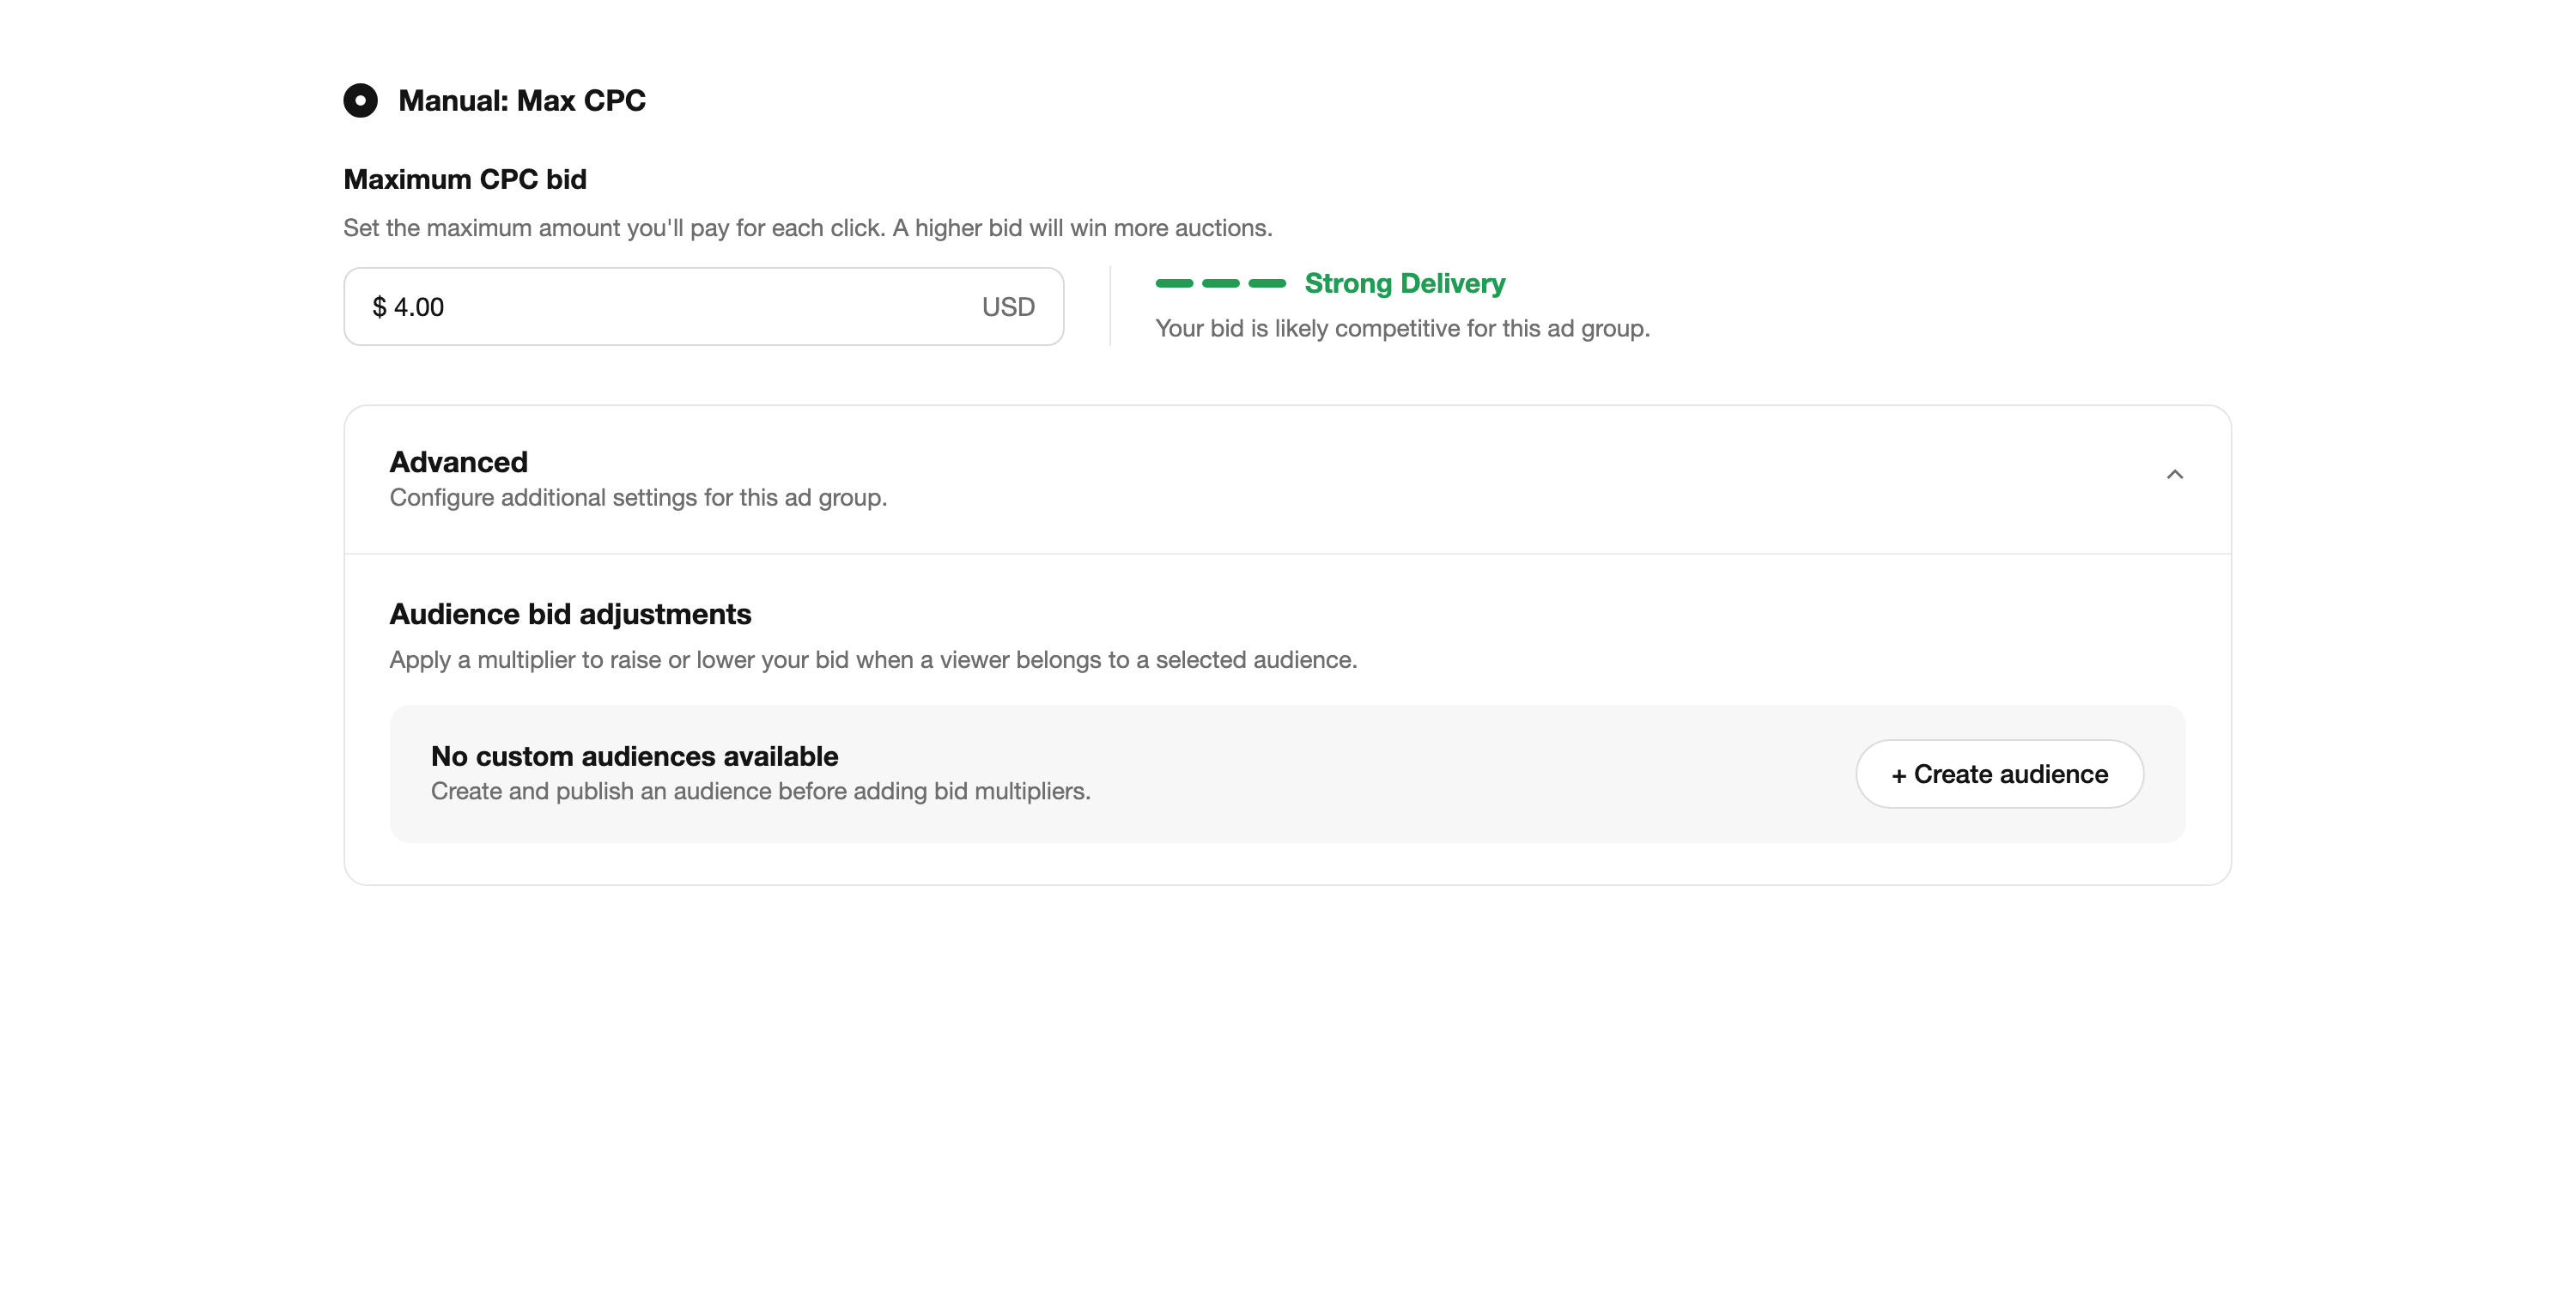
Task: Collapse the Advanced section with the chevron
Action: pos(2174,474)
